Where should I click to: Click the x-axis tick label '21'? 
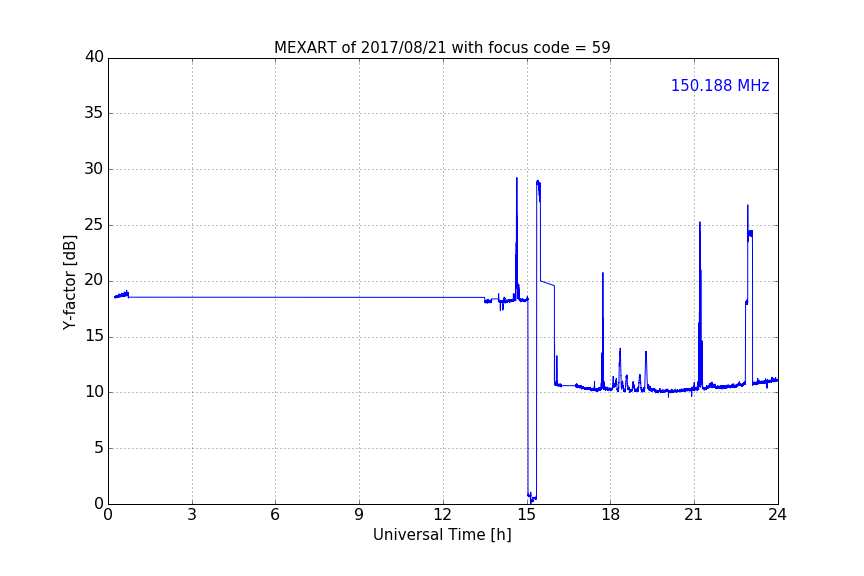pos(694,515)
